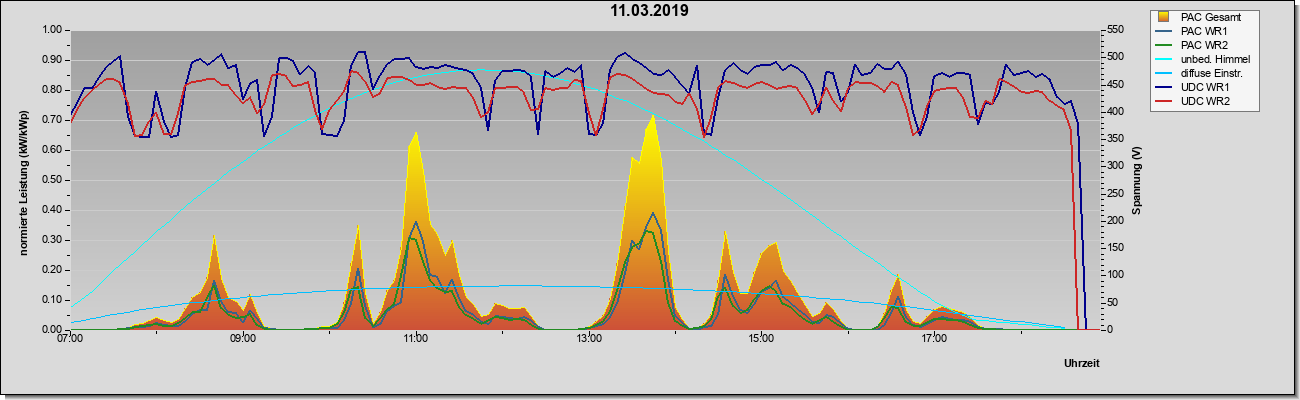The width and height of the screenshot is (1300, 400).
Task: Click the 1.00 value on power axis
Action: pyautogui.click(x=51, y=30)
